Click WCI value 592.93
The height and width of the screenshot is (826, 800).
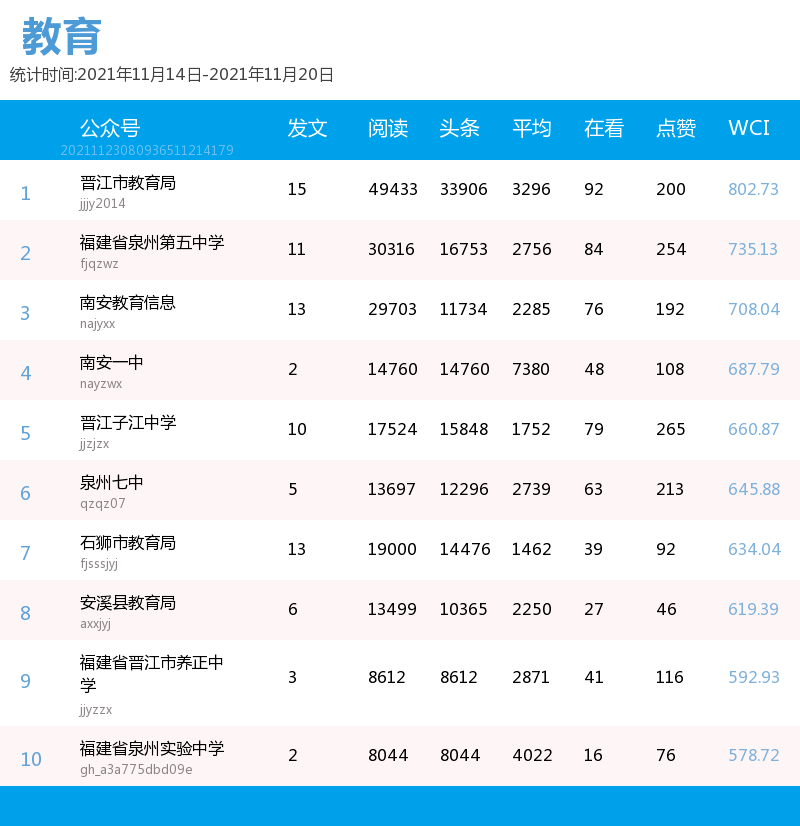coord(754,677)
